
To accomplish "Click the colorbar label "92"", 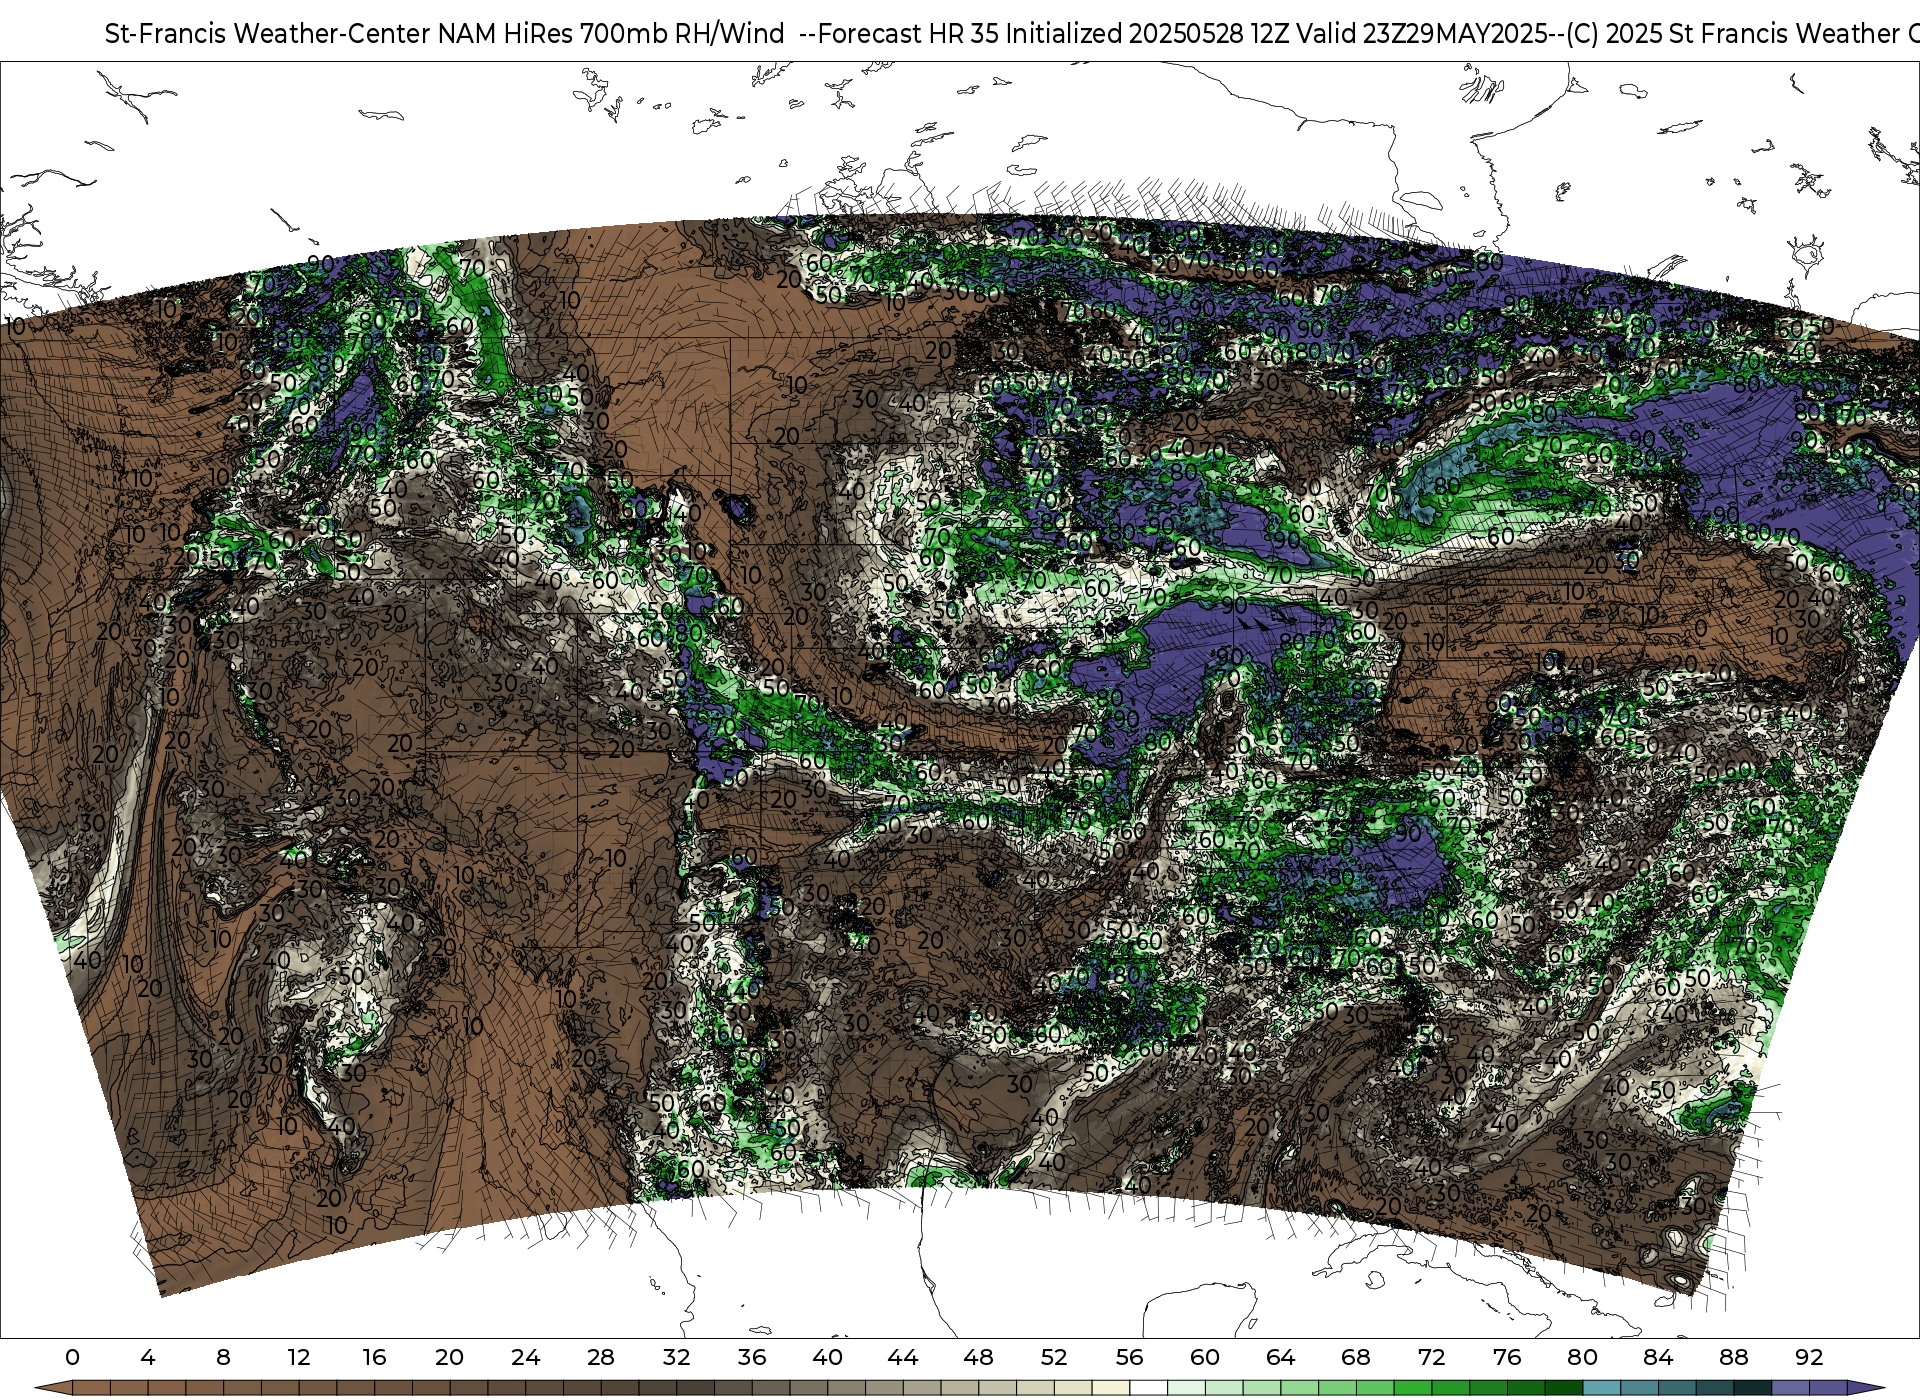I will pos(1809,1357).
